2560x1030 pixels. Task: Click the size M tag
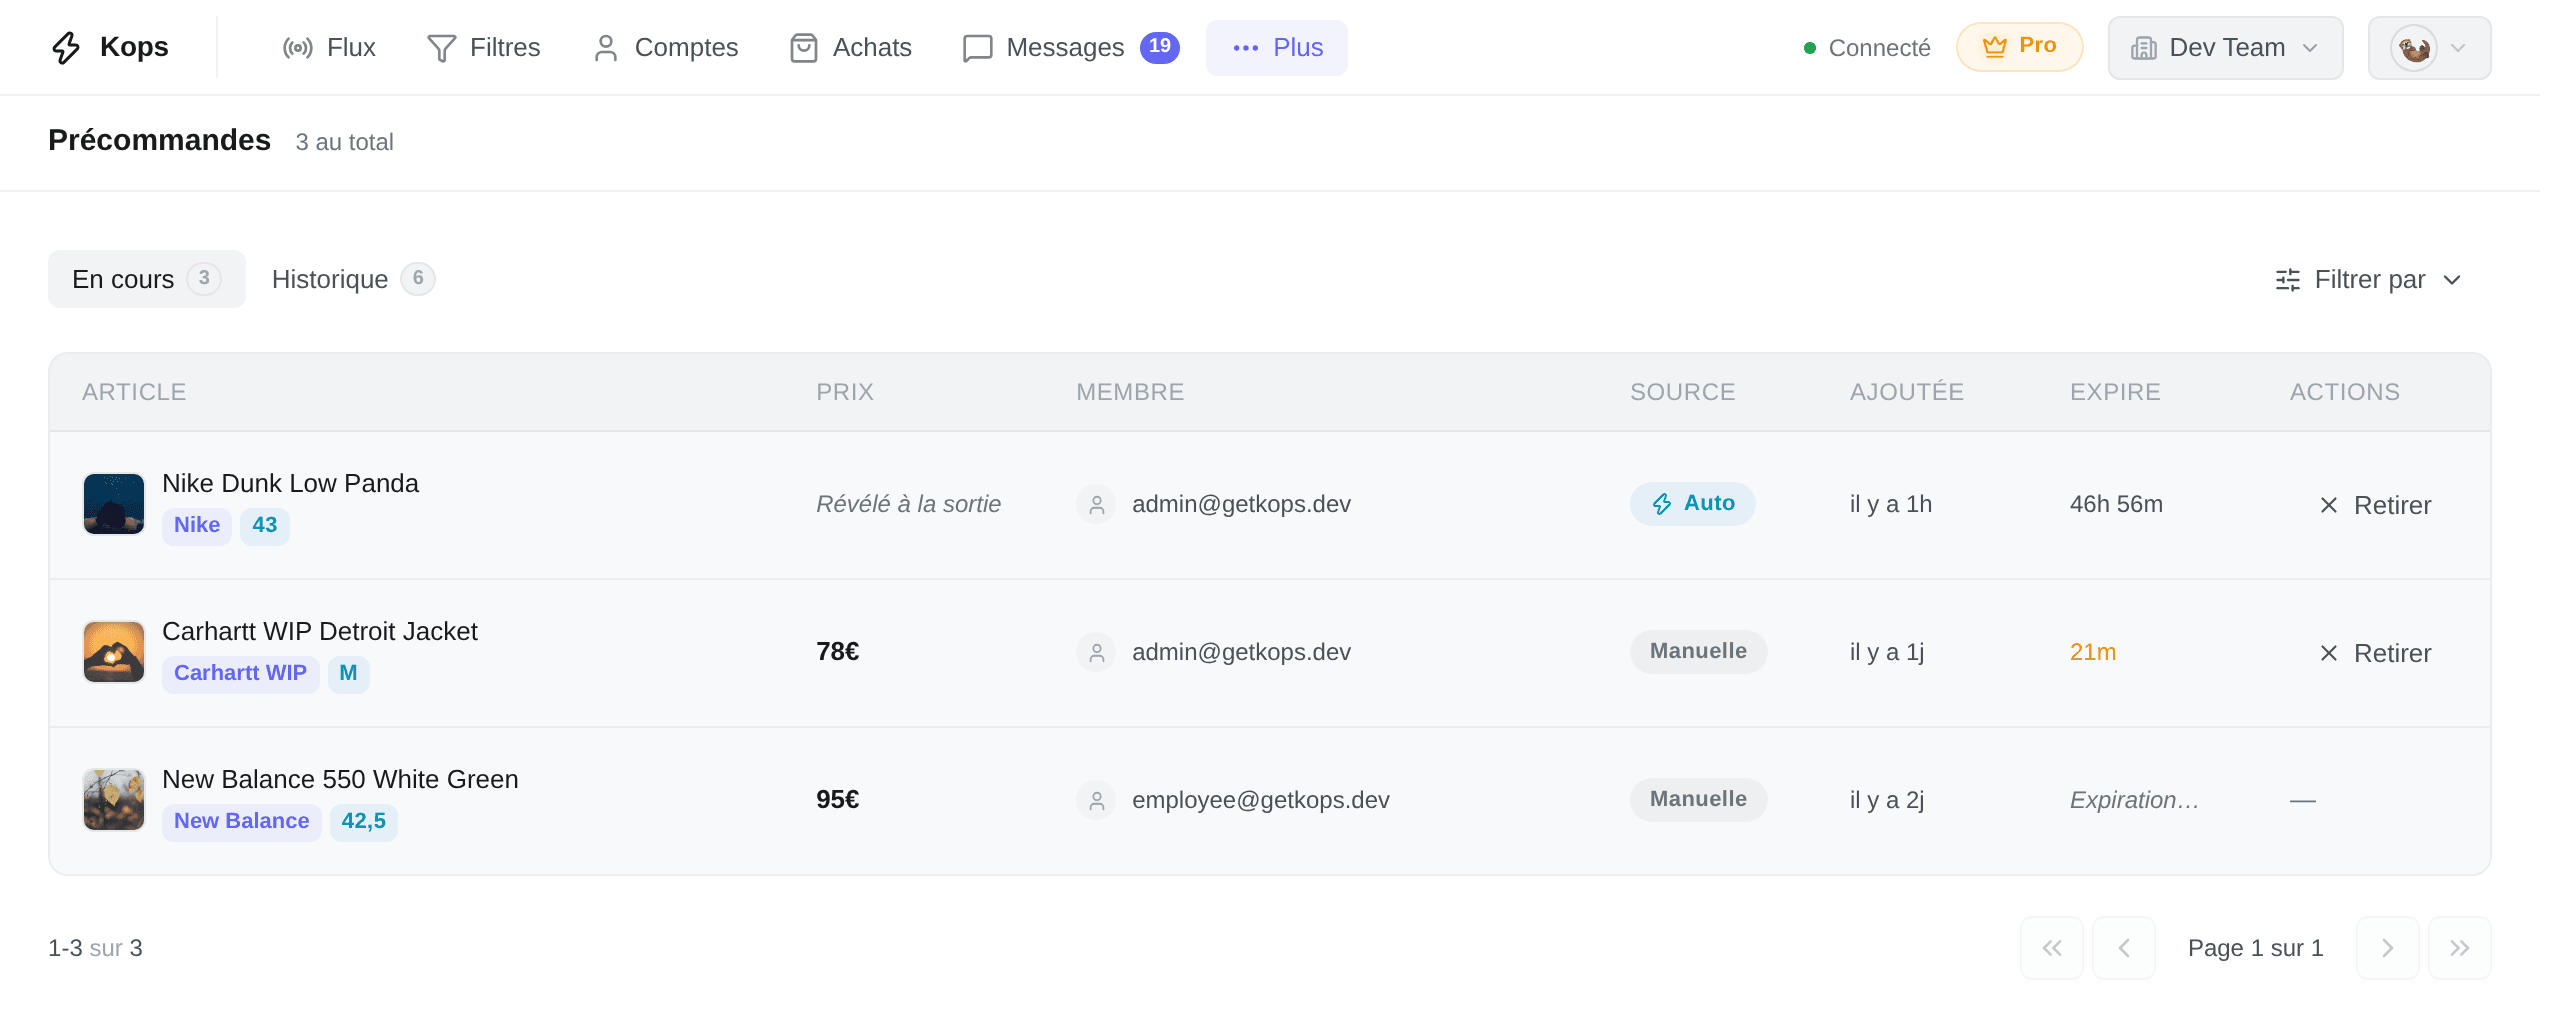[348, 673]
